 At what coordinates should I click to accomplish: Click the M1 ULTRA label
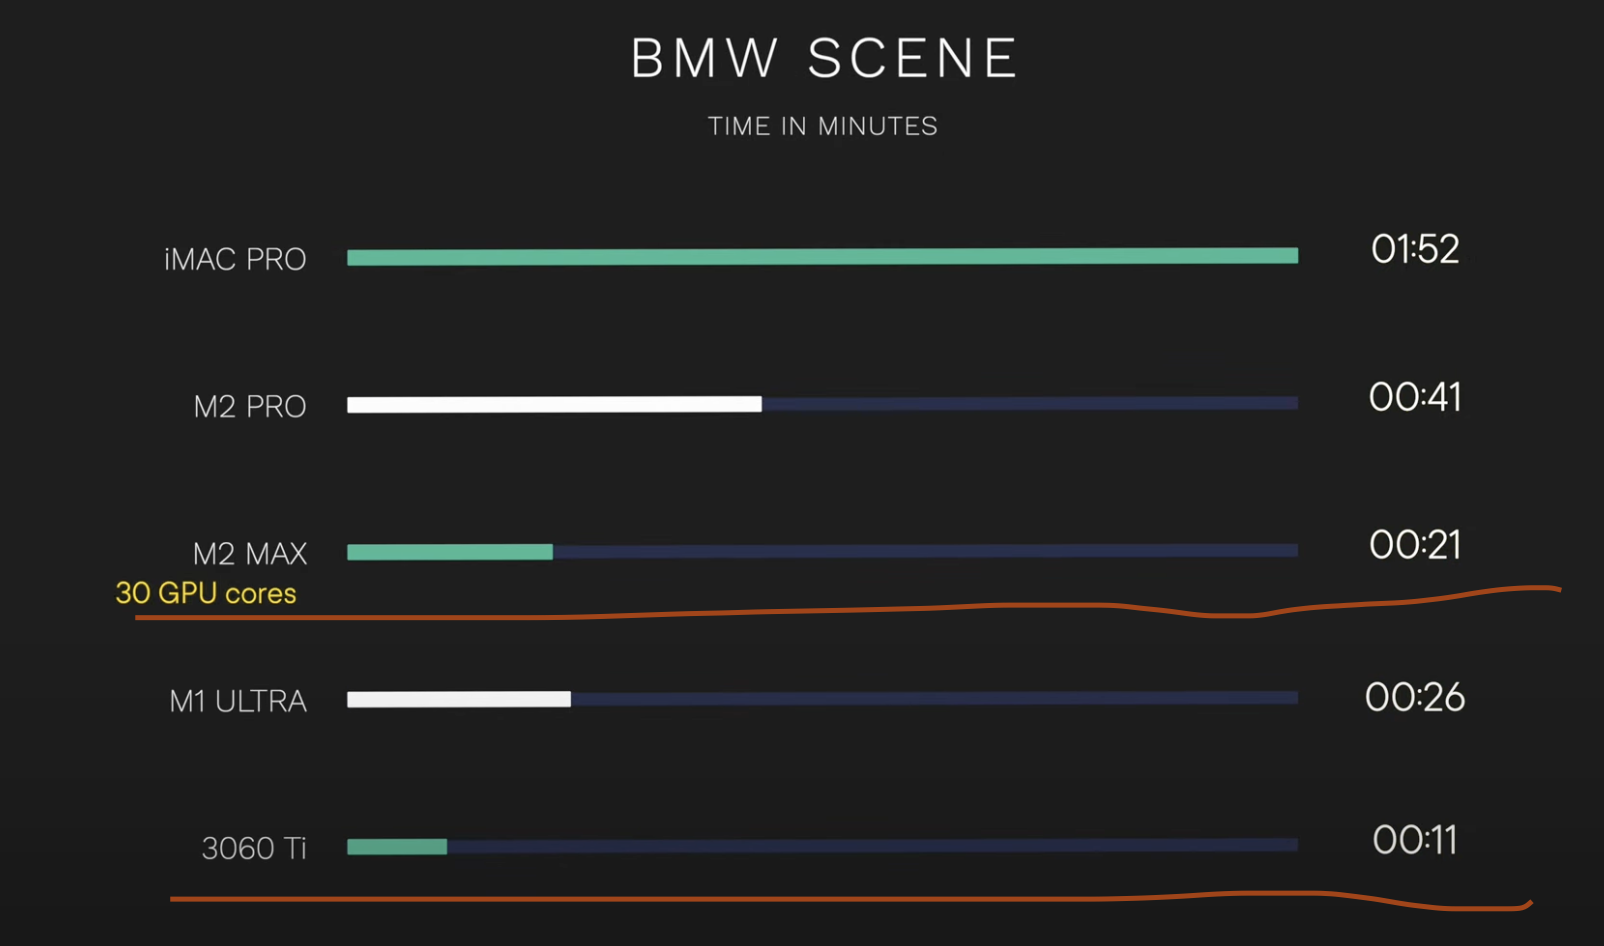click(238, 701)
